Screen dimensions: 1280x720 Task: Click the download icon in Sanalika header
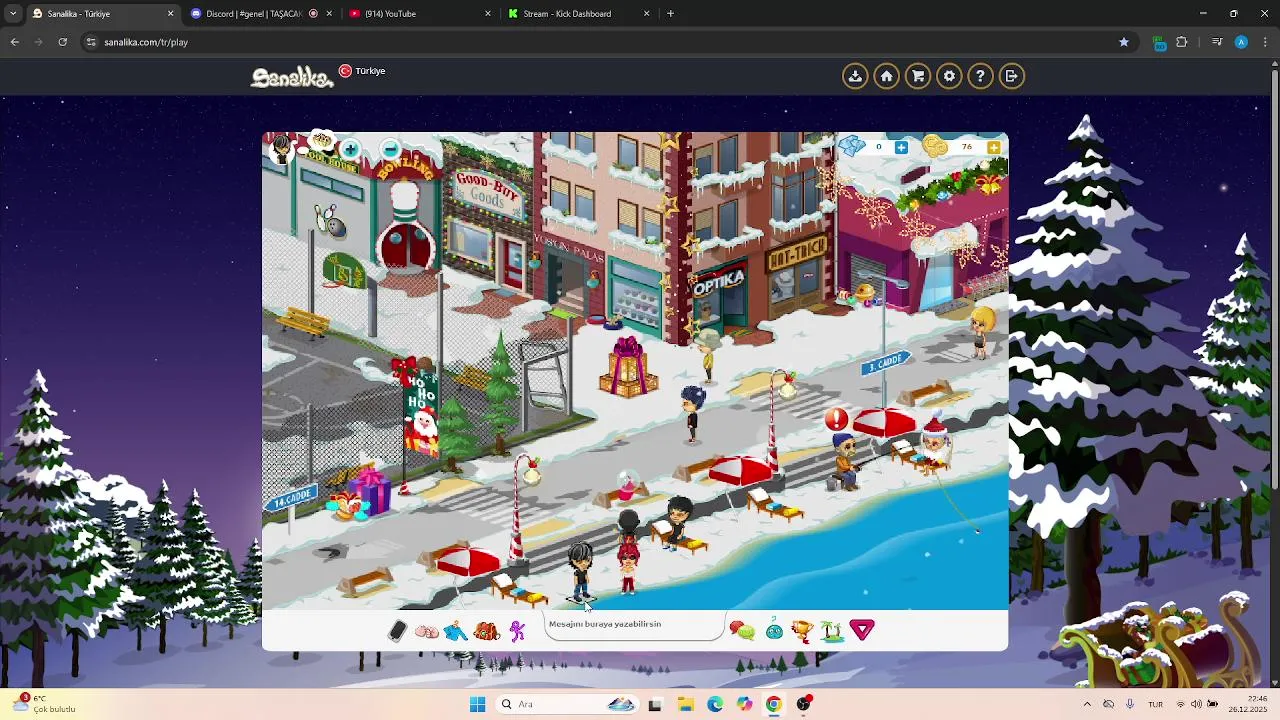855,76
